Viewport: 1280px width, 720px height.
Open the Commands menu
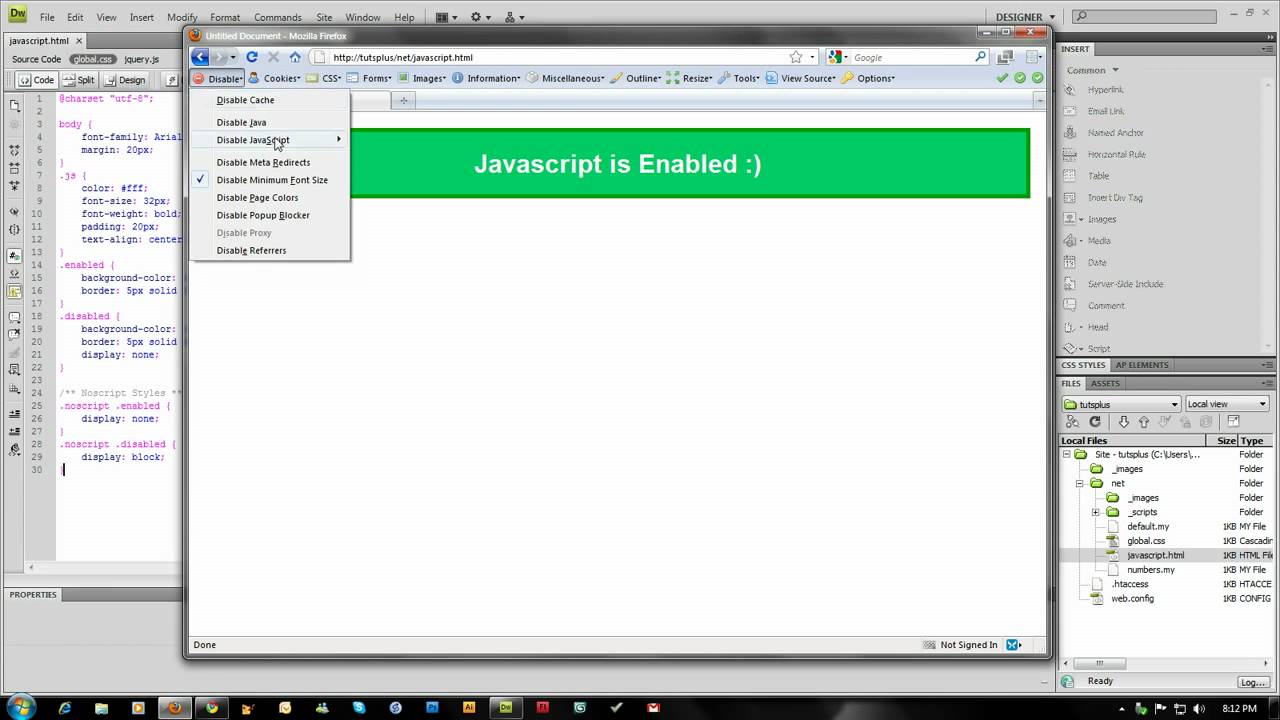(278, 17)
